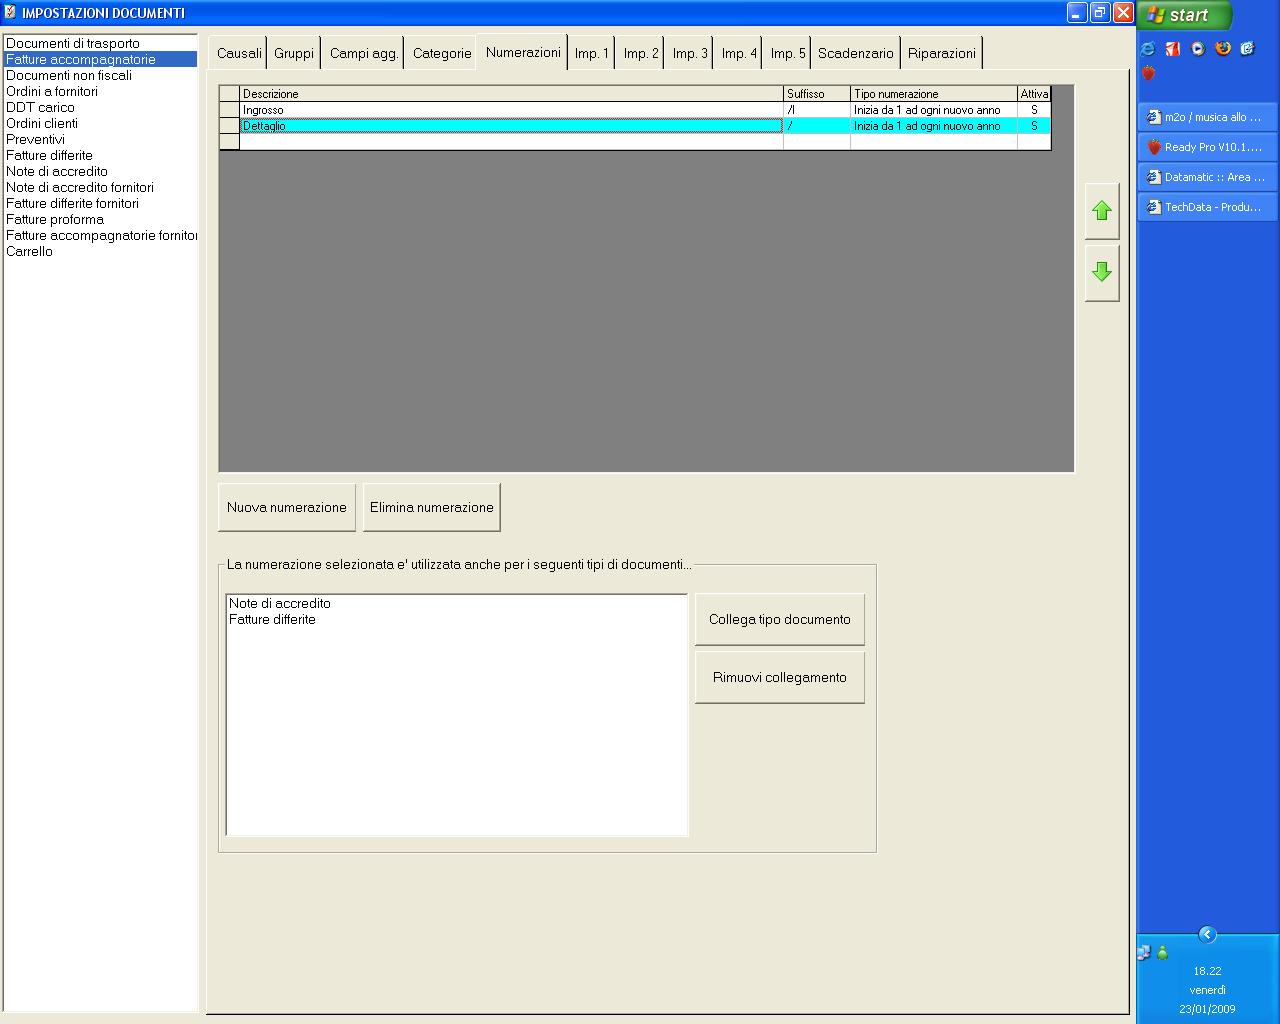Switch to the m2o musica taskbar window
1280x1024 pixels.
(x=1207, y=117)
